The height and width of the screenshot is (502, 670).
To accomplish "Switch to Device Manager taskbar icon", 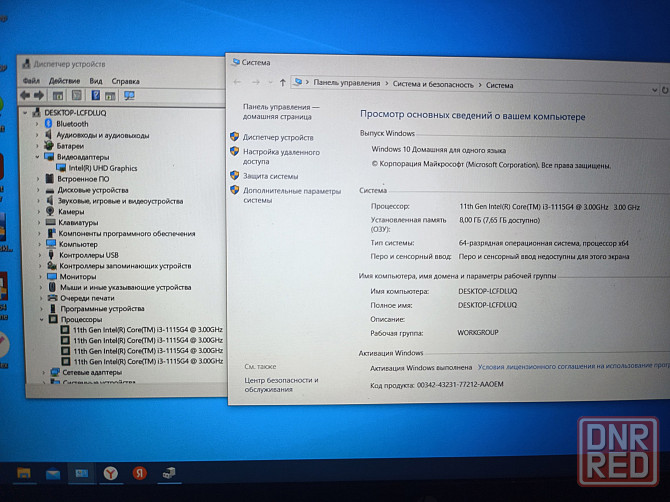I will 169,473.
